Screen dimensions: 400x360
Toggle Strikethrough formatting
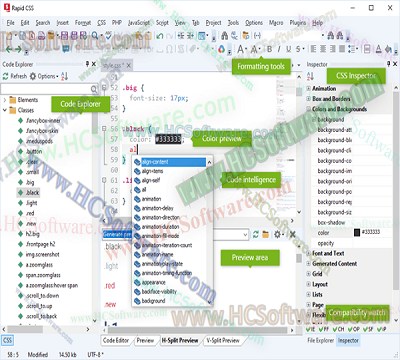click(x=298, y=49)
